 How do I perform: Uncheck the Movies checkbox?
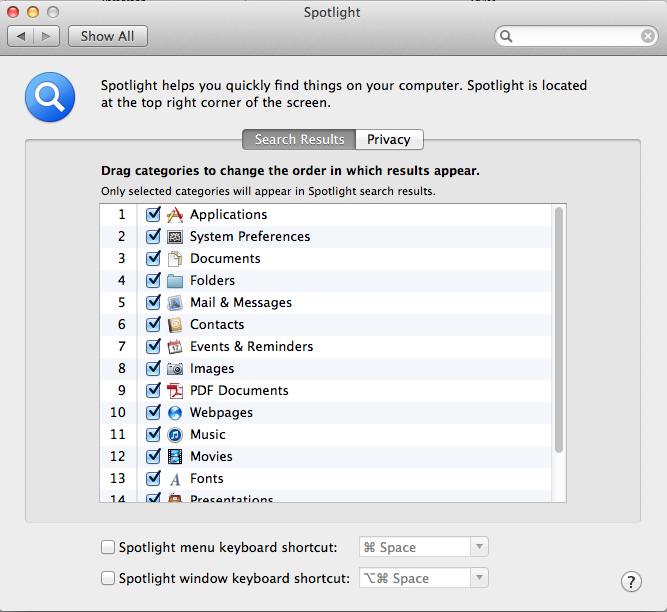pos(153,456)
